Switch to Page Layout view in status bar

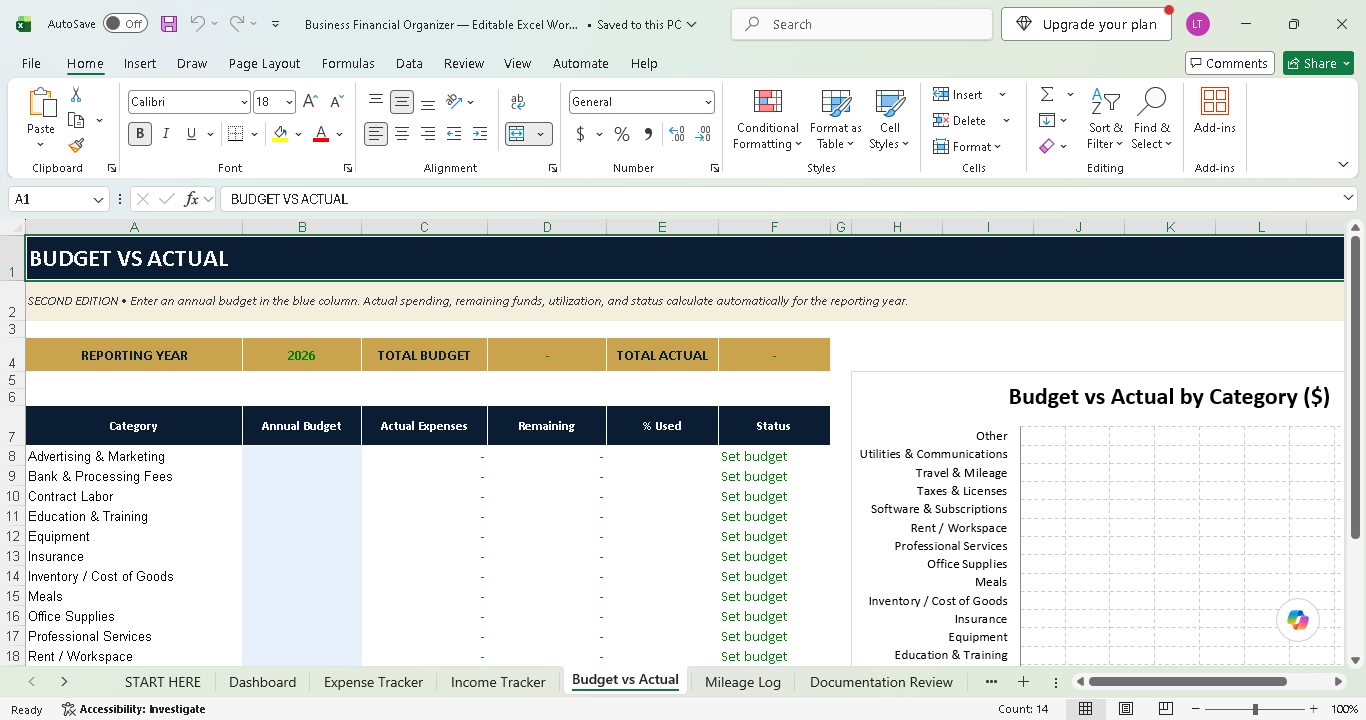click(x=1126, y=709)
